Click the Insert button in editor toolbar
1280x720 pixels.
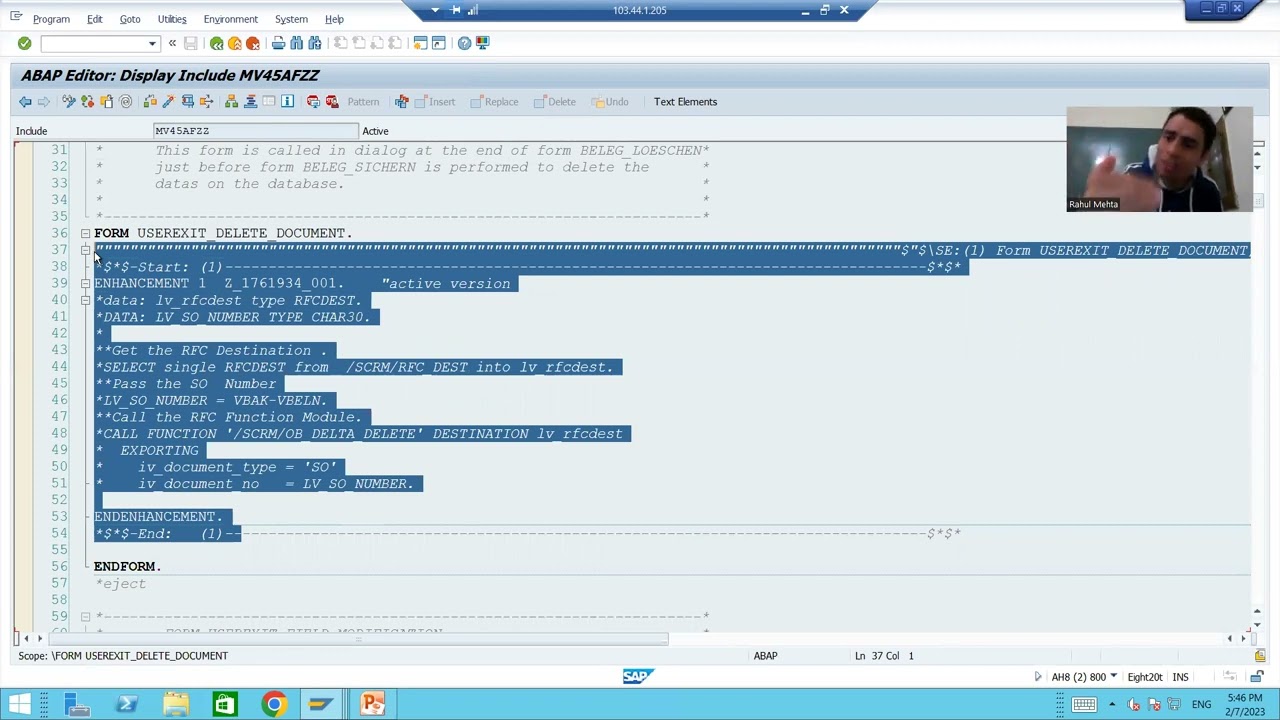pos(434,102)
